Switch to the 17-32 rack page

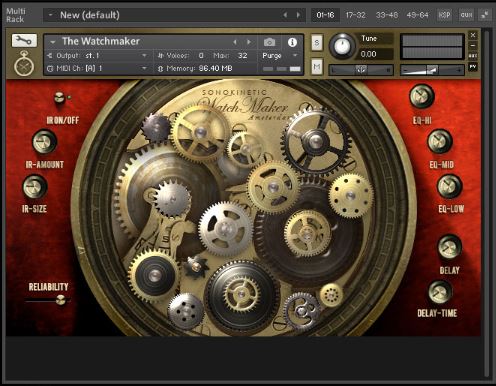355,15
